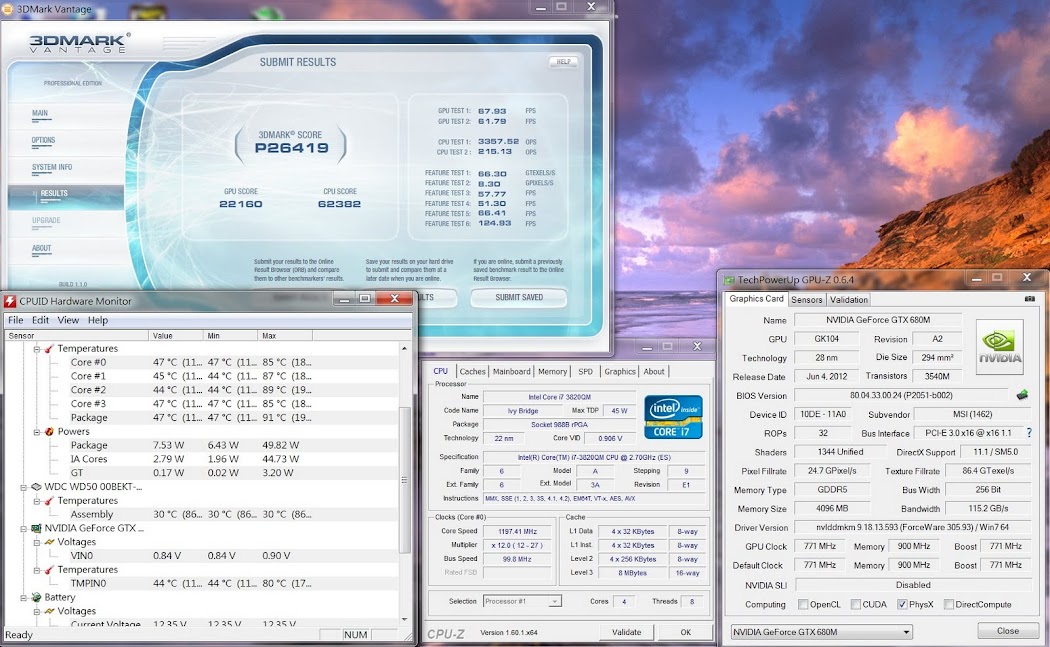This screenshot has height=647, width=1050.
Task: Click the Hardware Monitor scroll up arrow
Action: [404, 348]
